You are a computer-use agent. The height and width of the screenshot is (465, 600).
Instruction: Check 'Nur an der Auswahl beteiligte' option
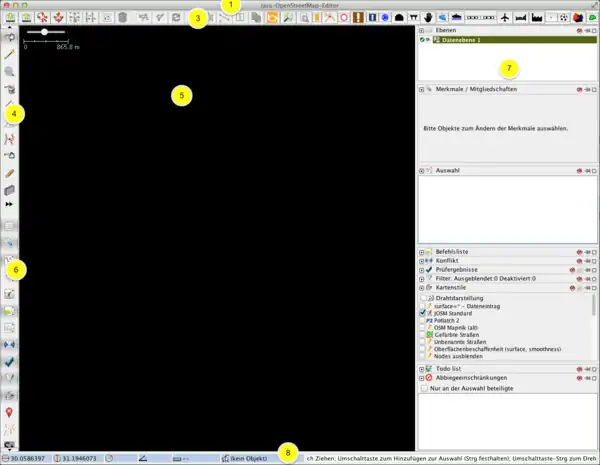tap(426, 389)
